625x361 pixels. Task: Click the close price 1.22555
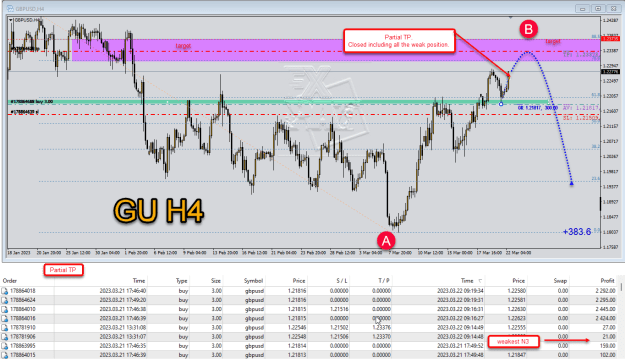517,328
